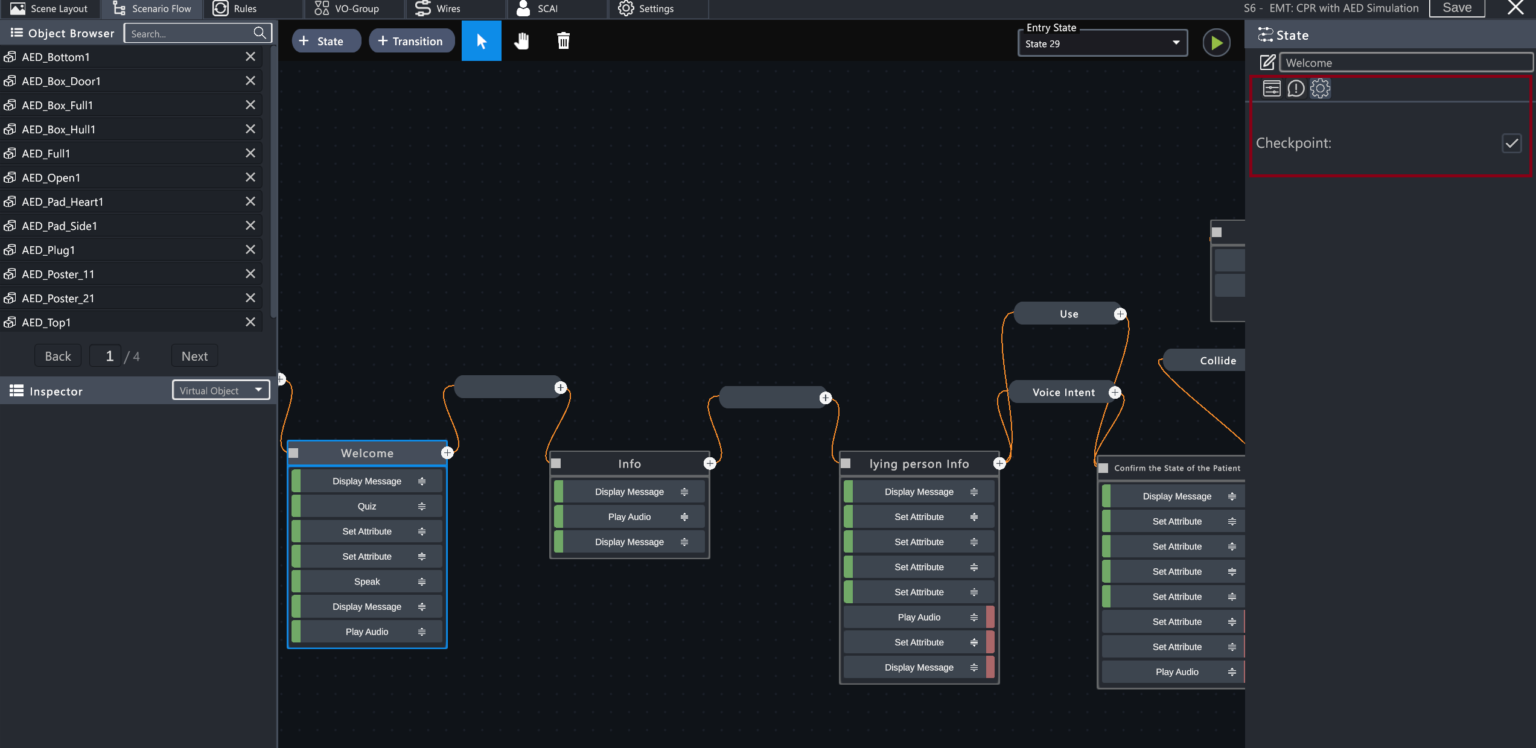Activate the hand pan tool
This screenshot has width=1536, height=748.
tap(521, 41)
